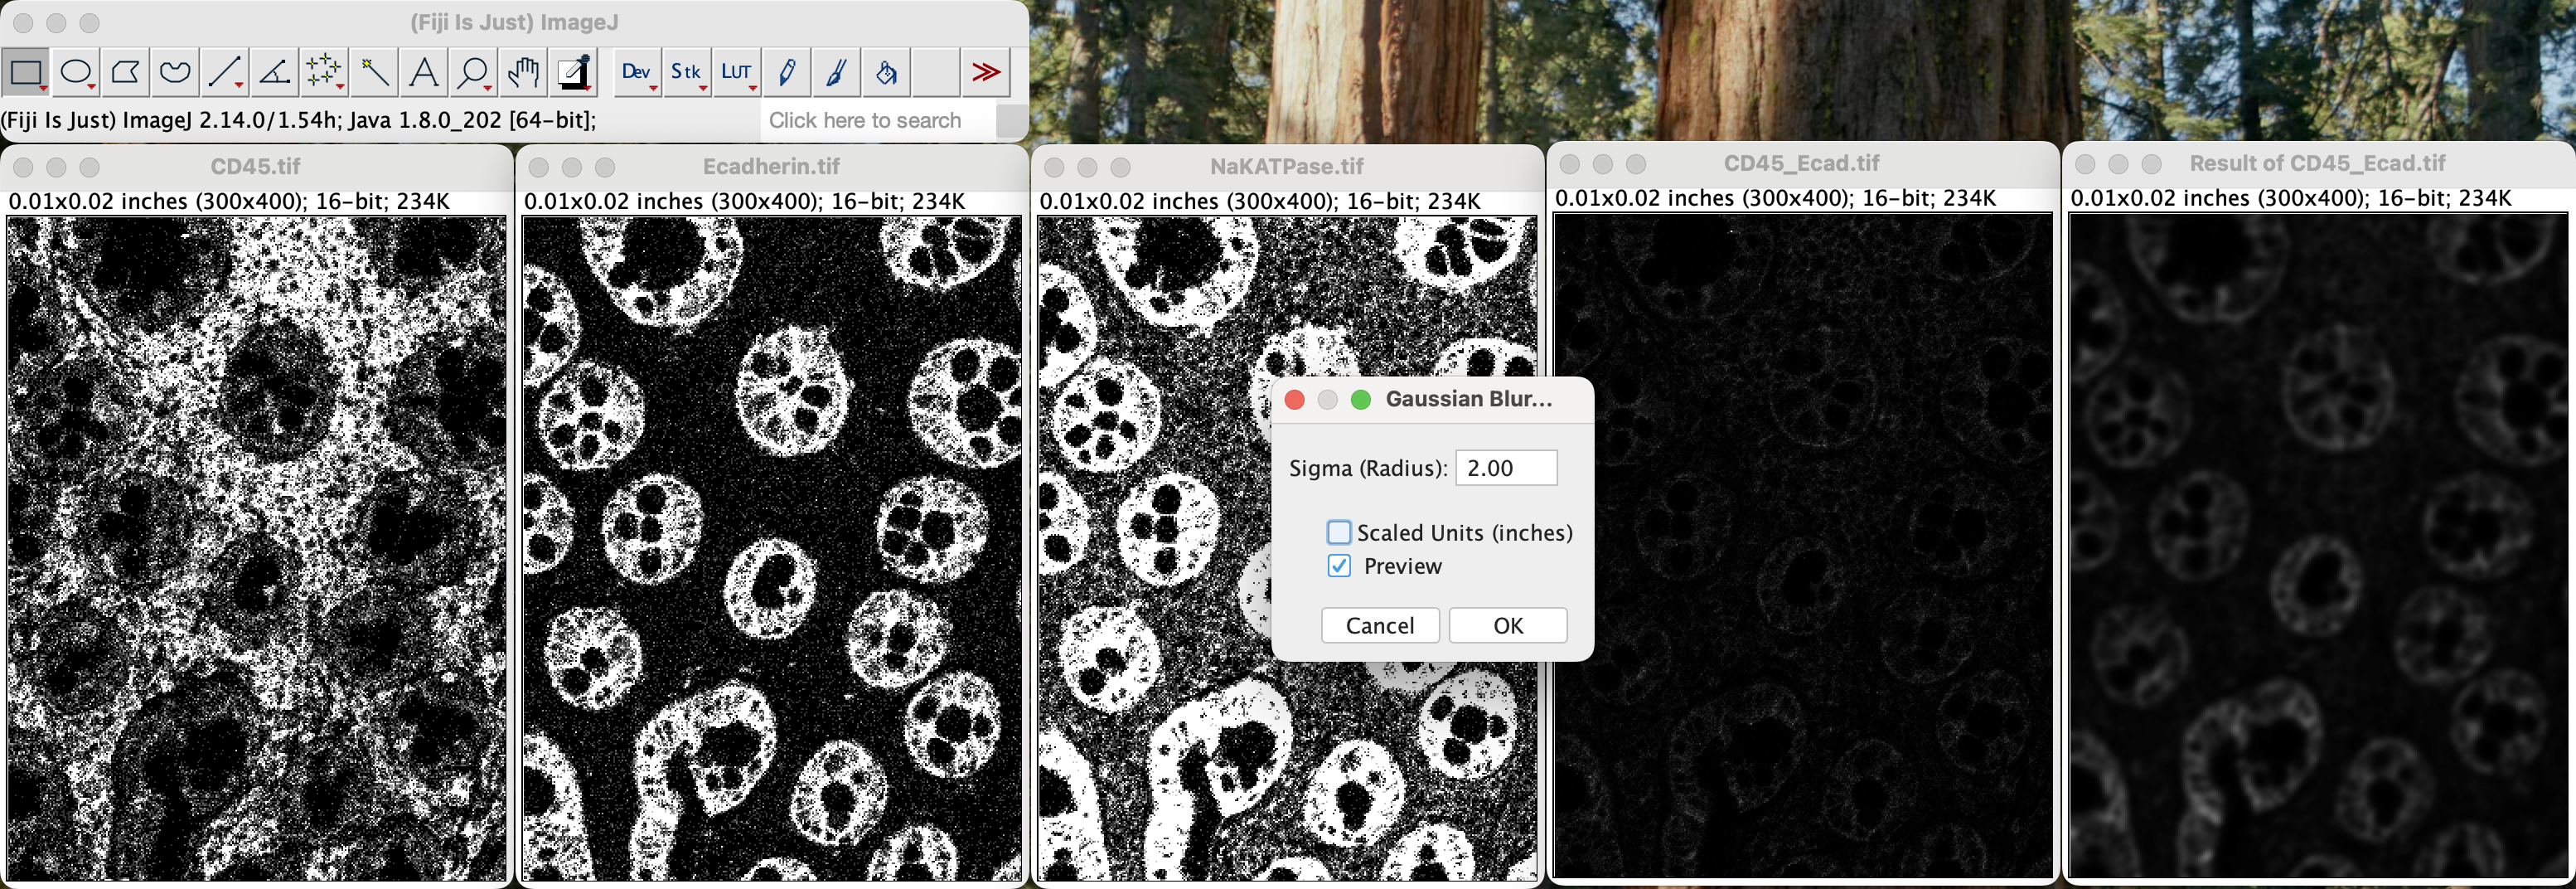
Task: Uncheck the Preview checkbox
Action: click(1339, 566)
